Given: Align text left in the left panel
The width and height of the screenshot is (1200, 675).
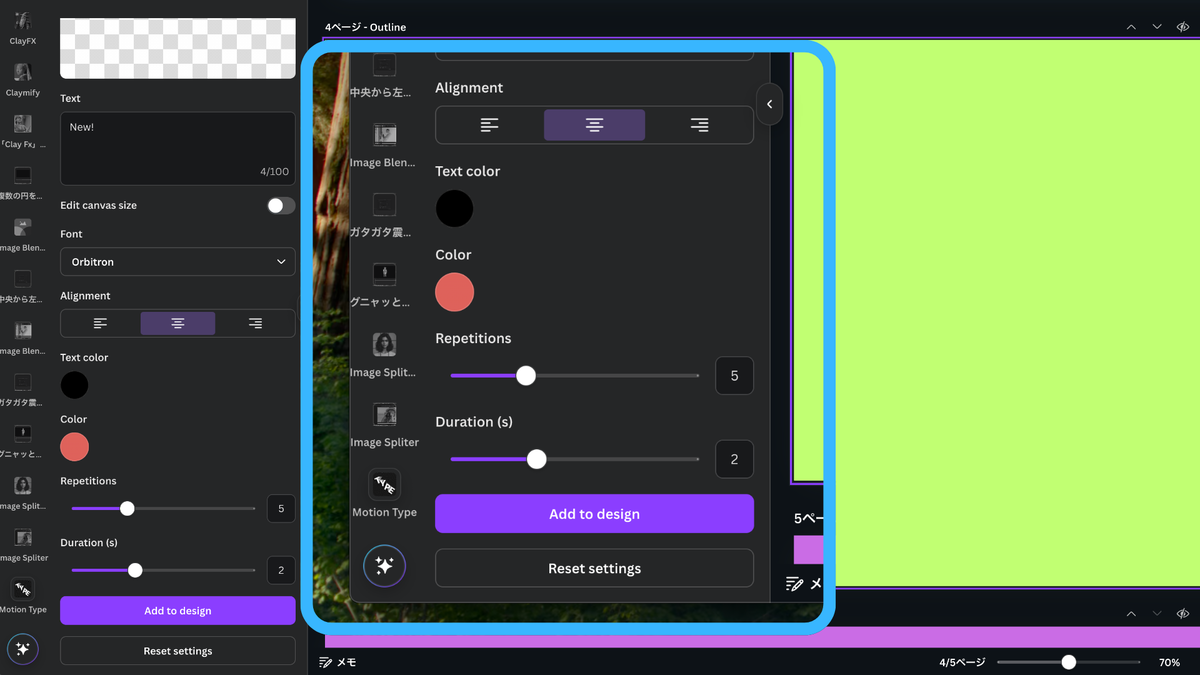Looking at the screenshot, I should click(100, 323).
